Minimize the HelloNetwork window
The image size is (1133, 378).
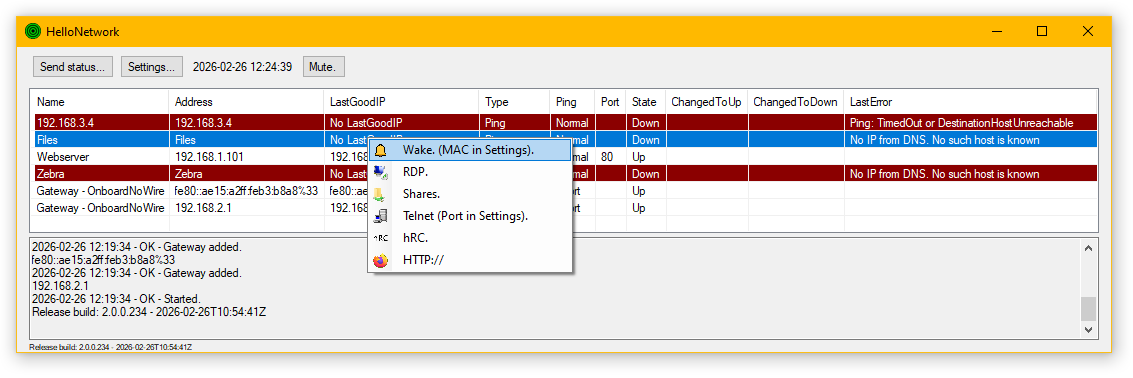(996, 31)
